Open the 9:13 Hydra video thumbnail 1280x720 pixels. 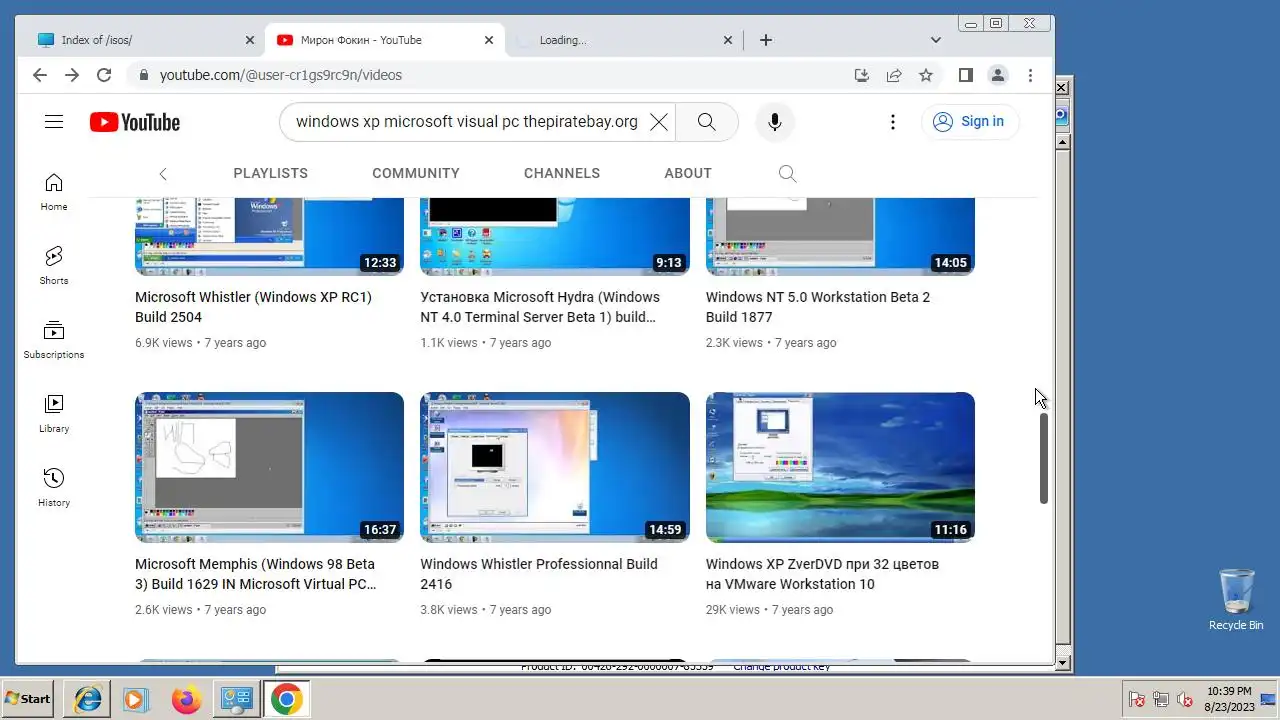(555, 236)
